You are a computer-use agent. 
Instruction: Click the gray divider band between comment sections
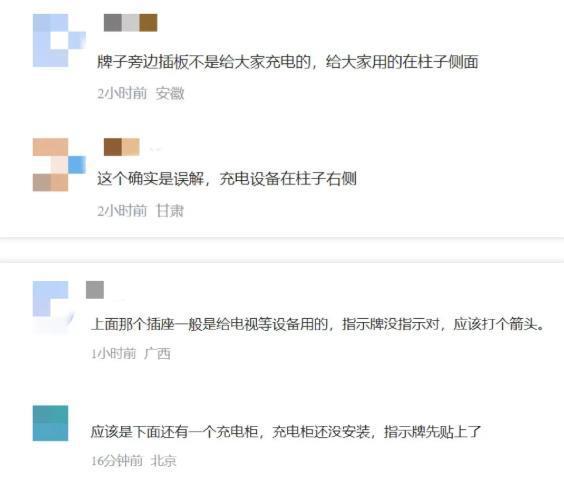282,250
